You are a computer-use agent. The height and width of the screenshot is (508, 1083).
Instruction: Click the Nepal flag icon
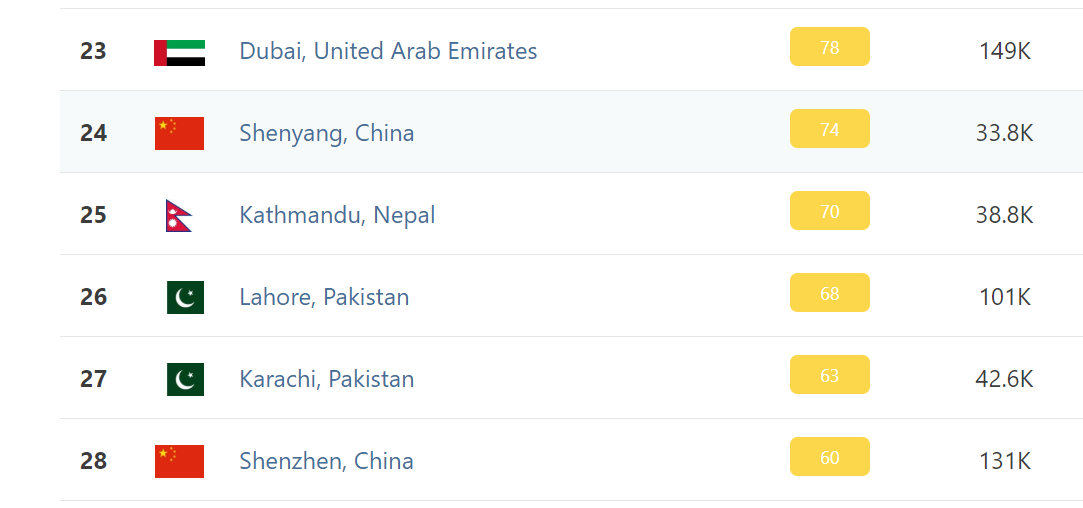(x=178, y=216)
